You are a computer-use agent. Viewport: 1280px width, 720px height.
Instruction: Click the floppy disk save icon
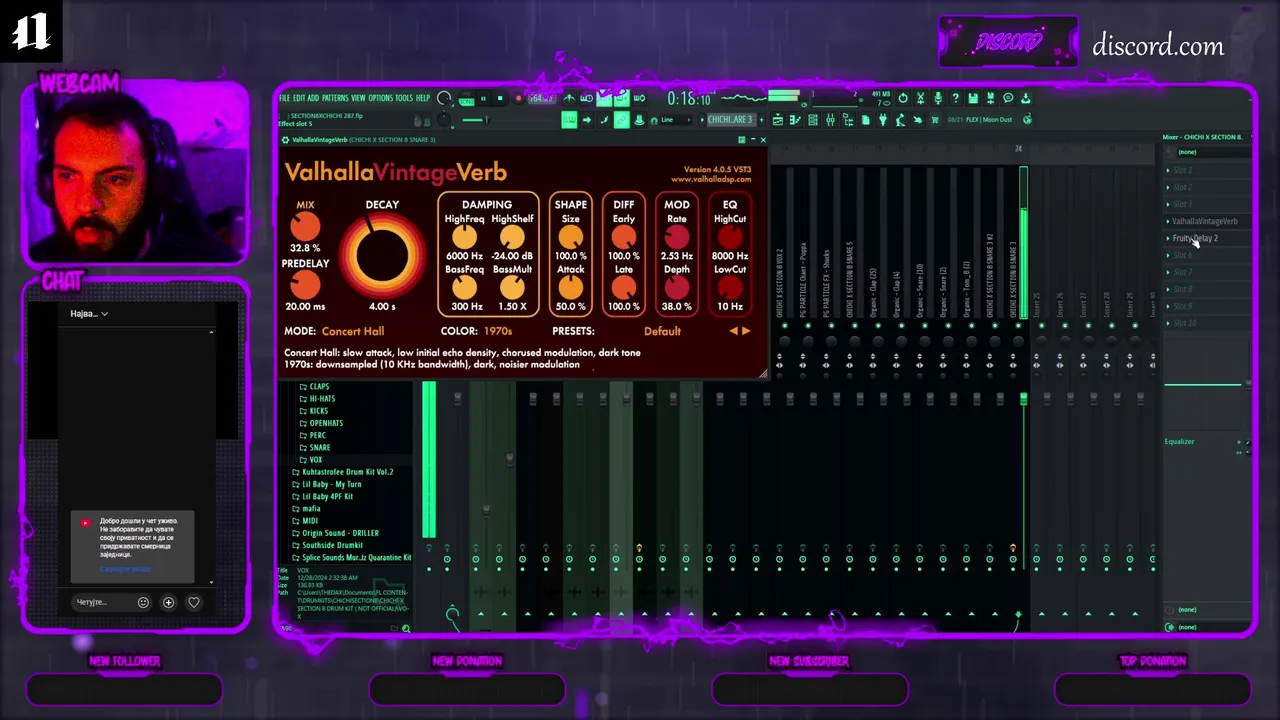(x=973, y=98)
